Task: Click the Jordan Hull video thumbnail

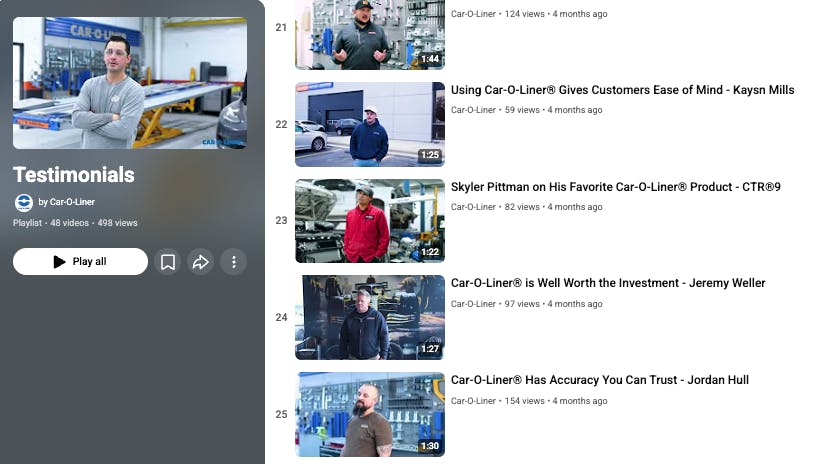Action: coord(369,414)
